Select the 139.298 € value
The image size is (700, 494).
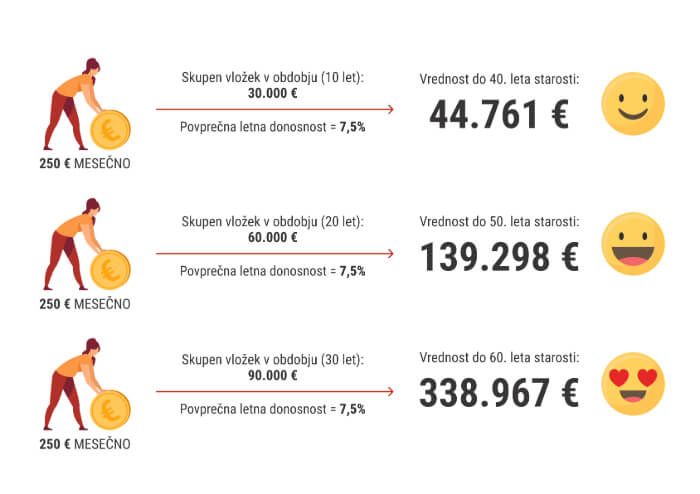(x=498, y=256)
